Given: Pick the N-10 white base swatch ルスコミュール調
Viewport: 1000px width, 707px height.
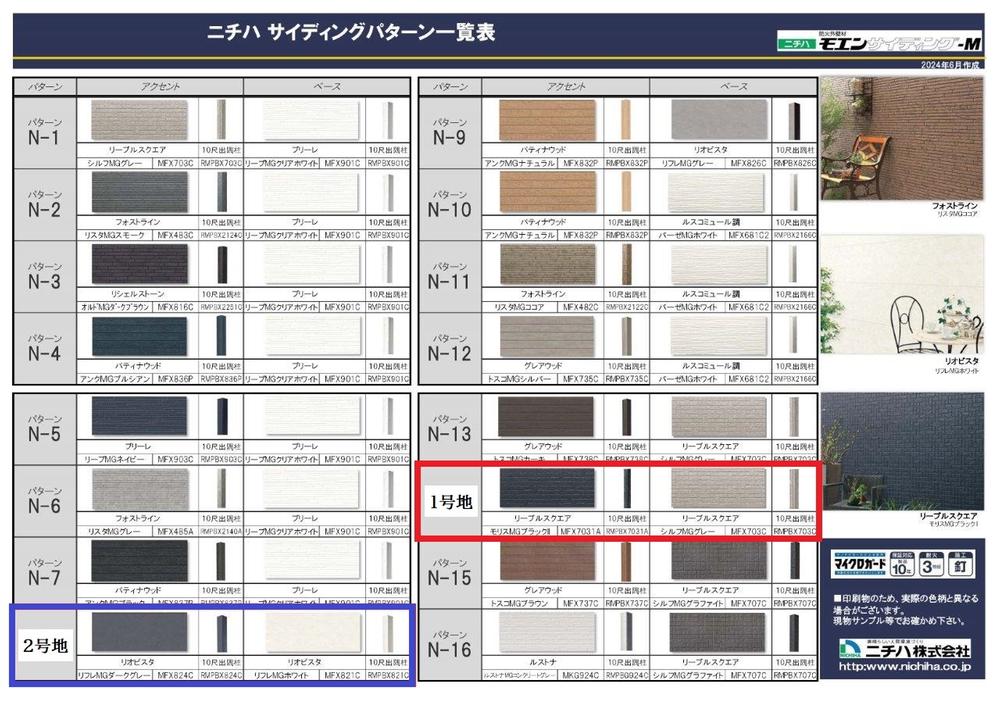Looking at the screenshot, I should 716,192.
